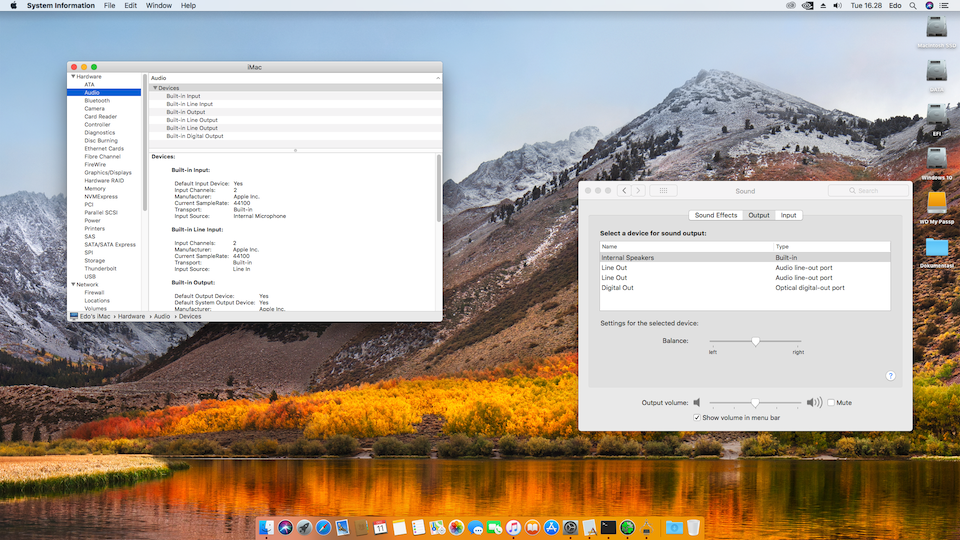Collapse the Network sidebar section

pyautogui.click(x=72, y=285)
